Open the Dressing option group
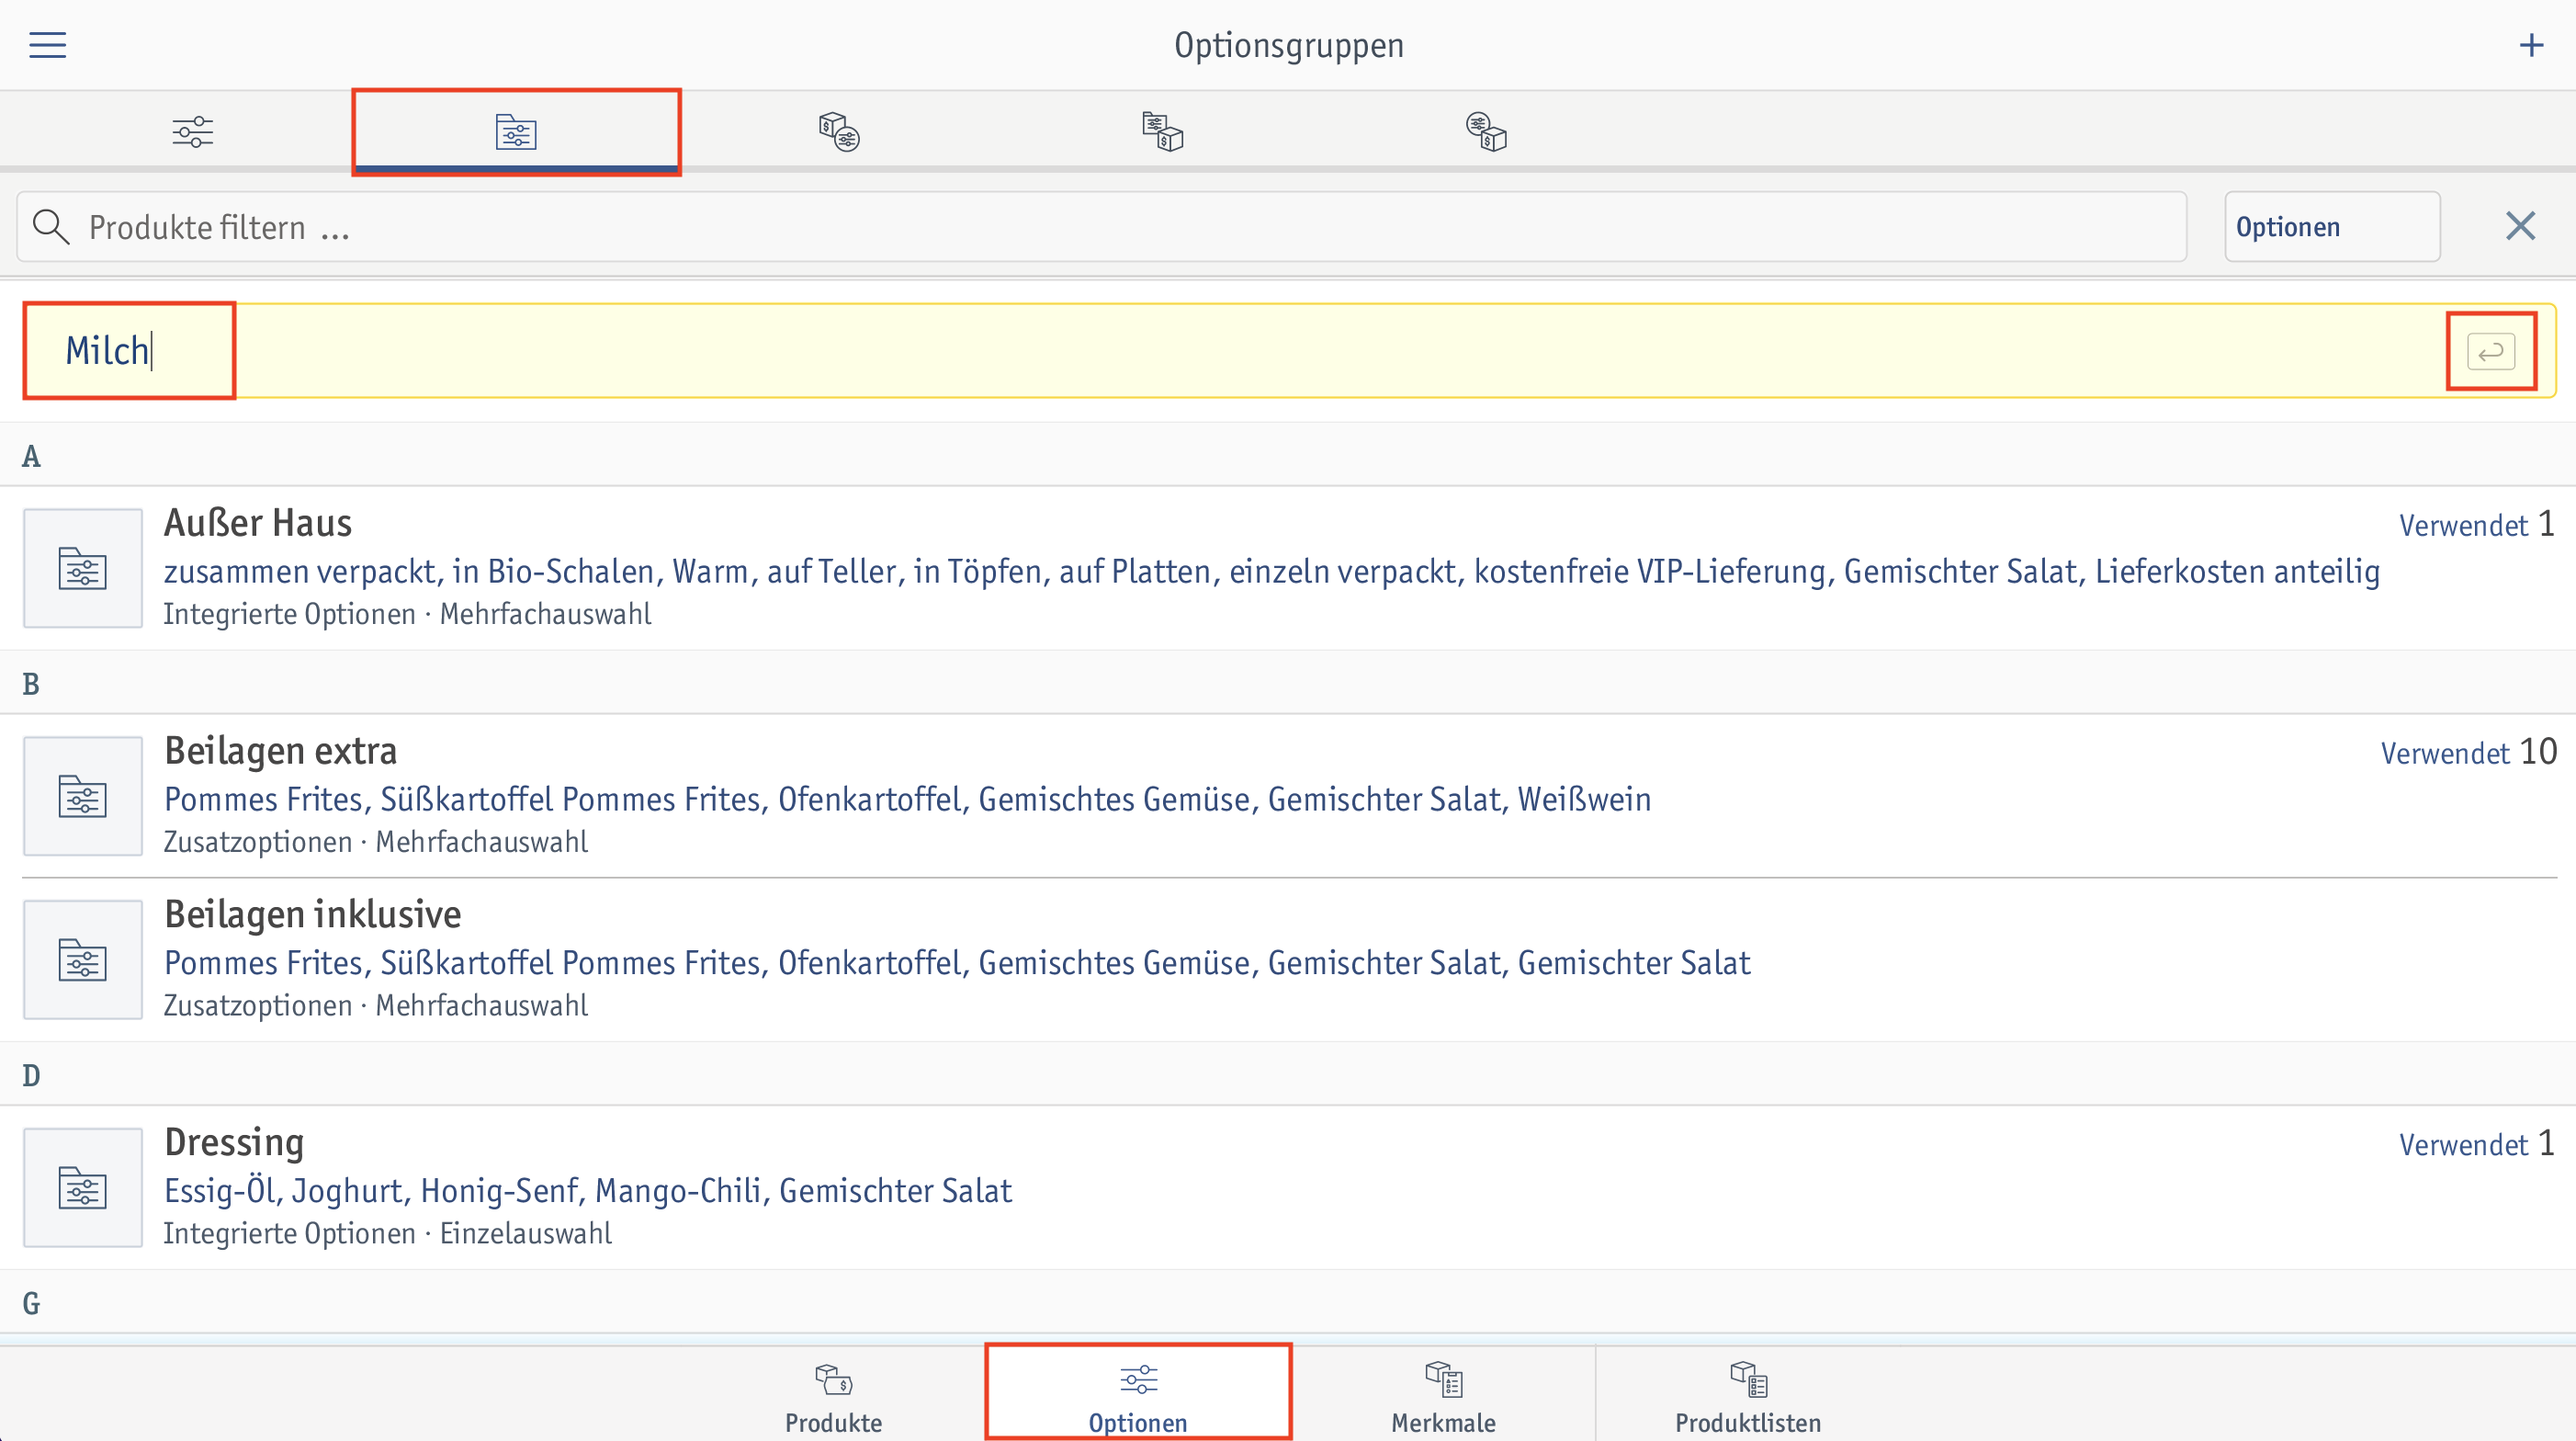Viewport: 2576px width, 1441px height. 1288,1188
